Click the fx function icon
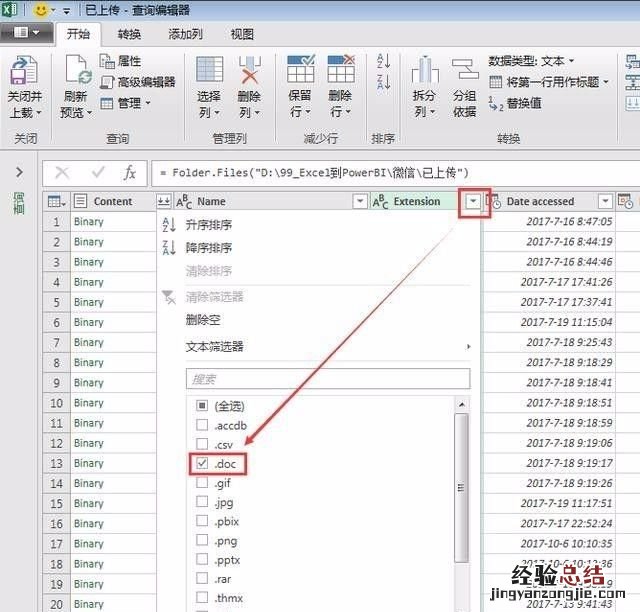The image size is (640, 612). coord(129,173)
